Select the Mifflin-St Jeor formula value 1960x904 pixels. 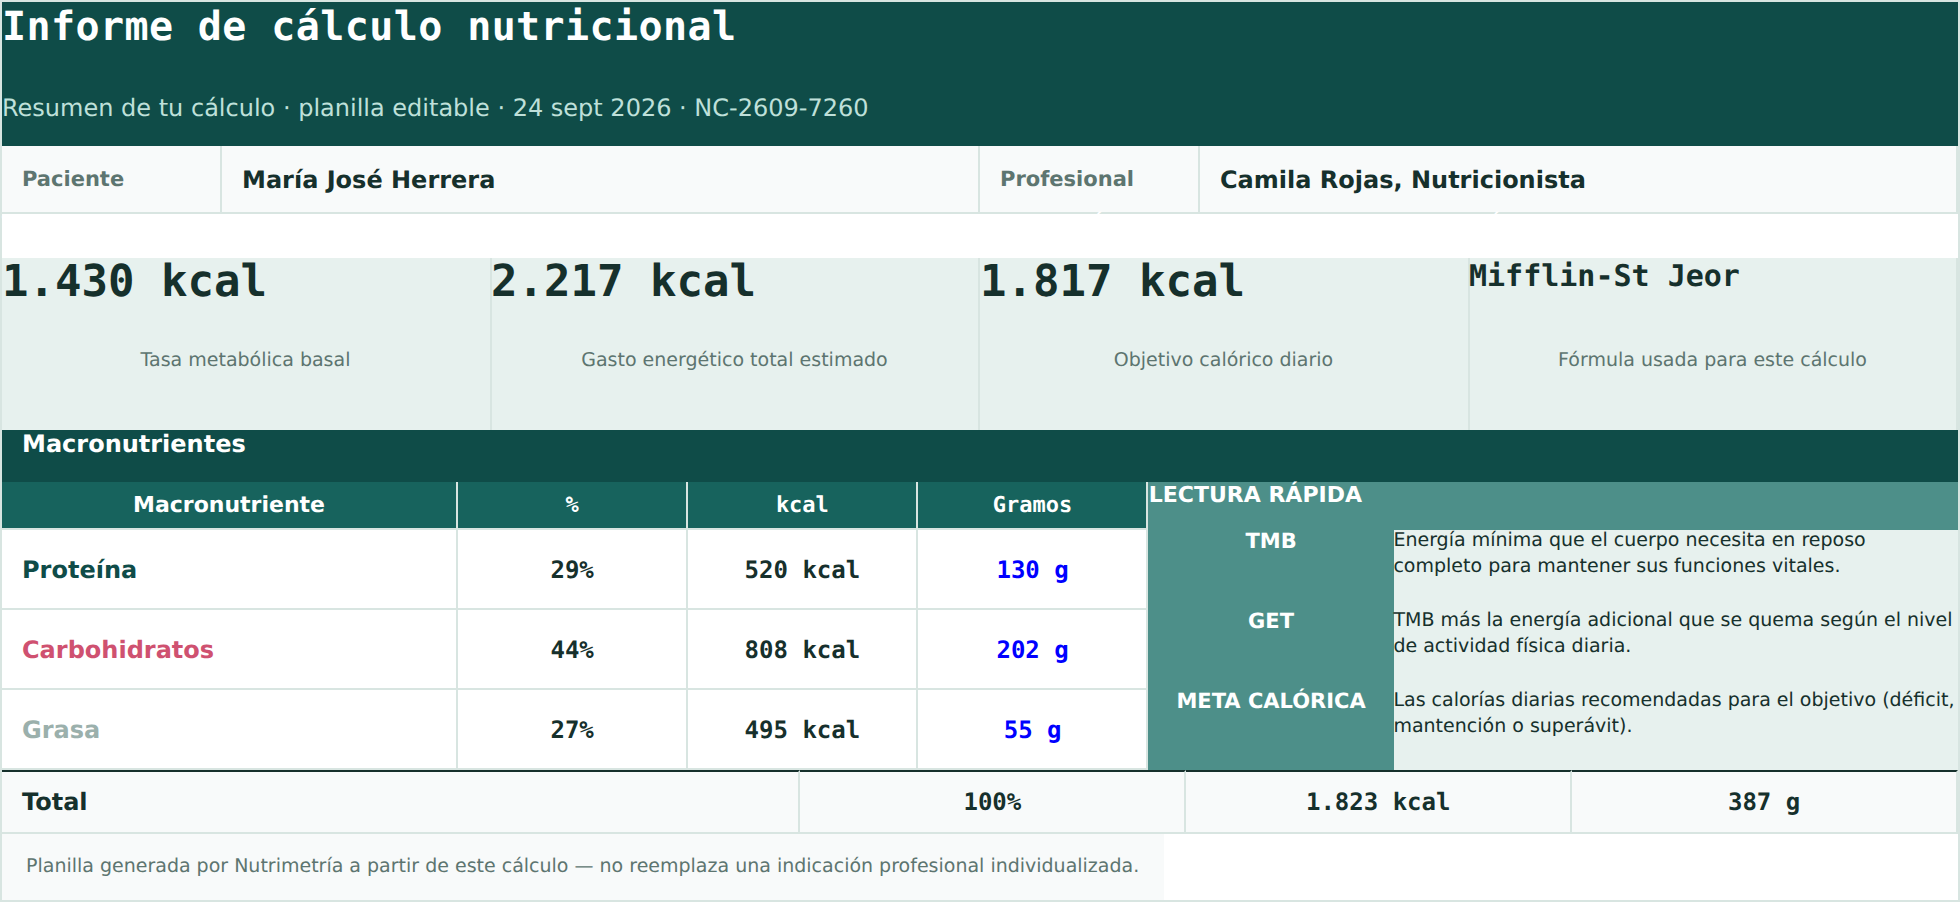pos(1604,276)
